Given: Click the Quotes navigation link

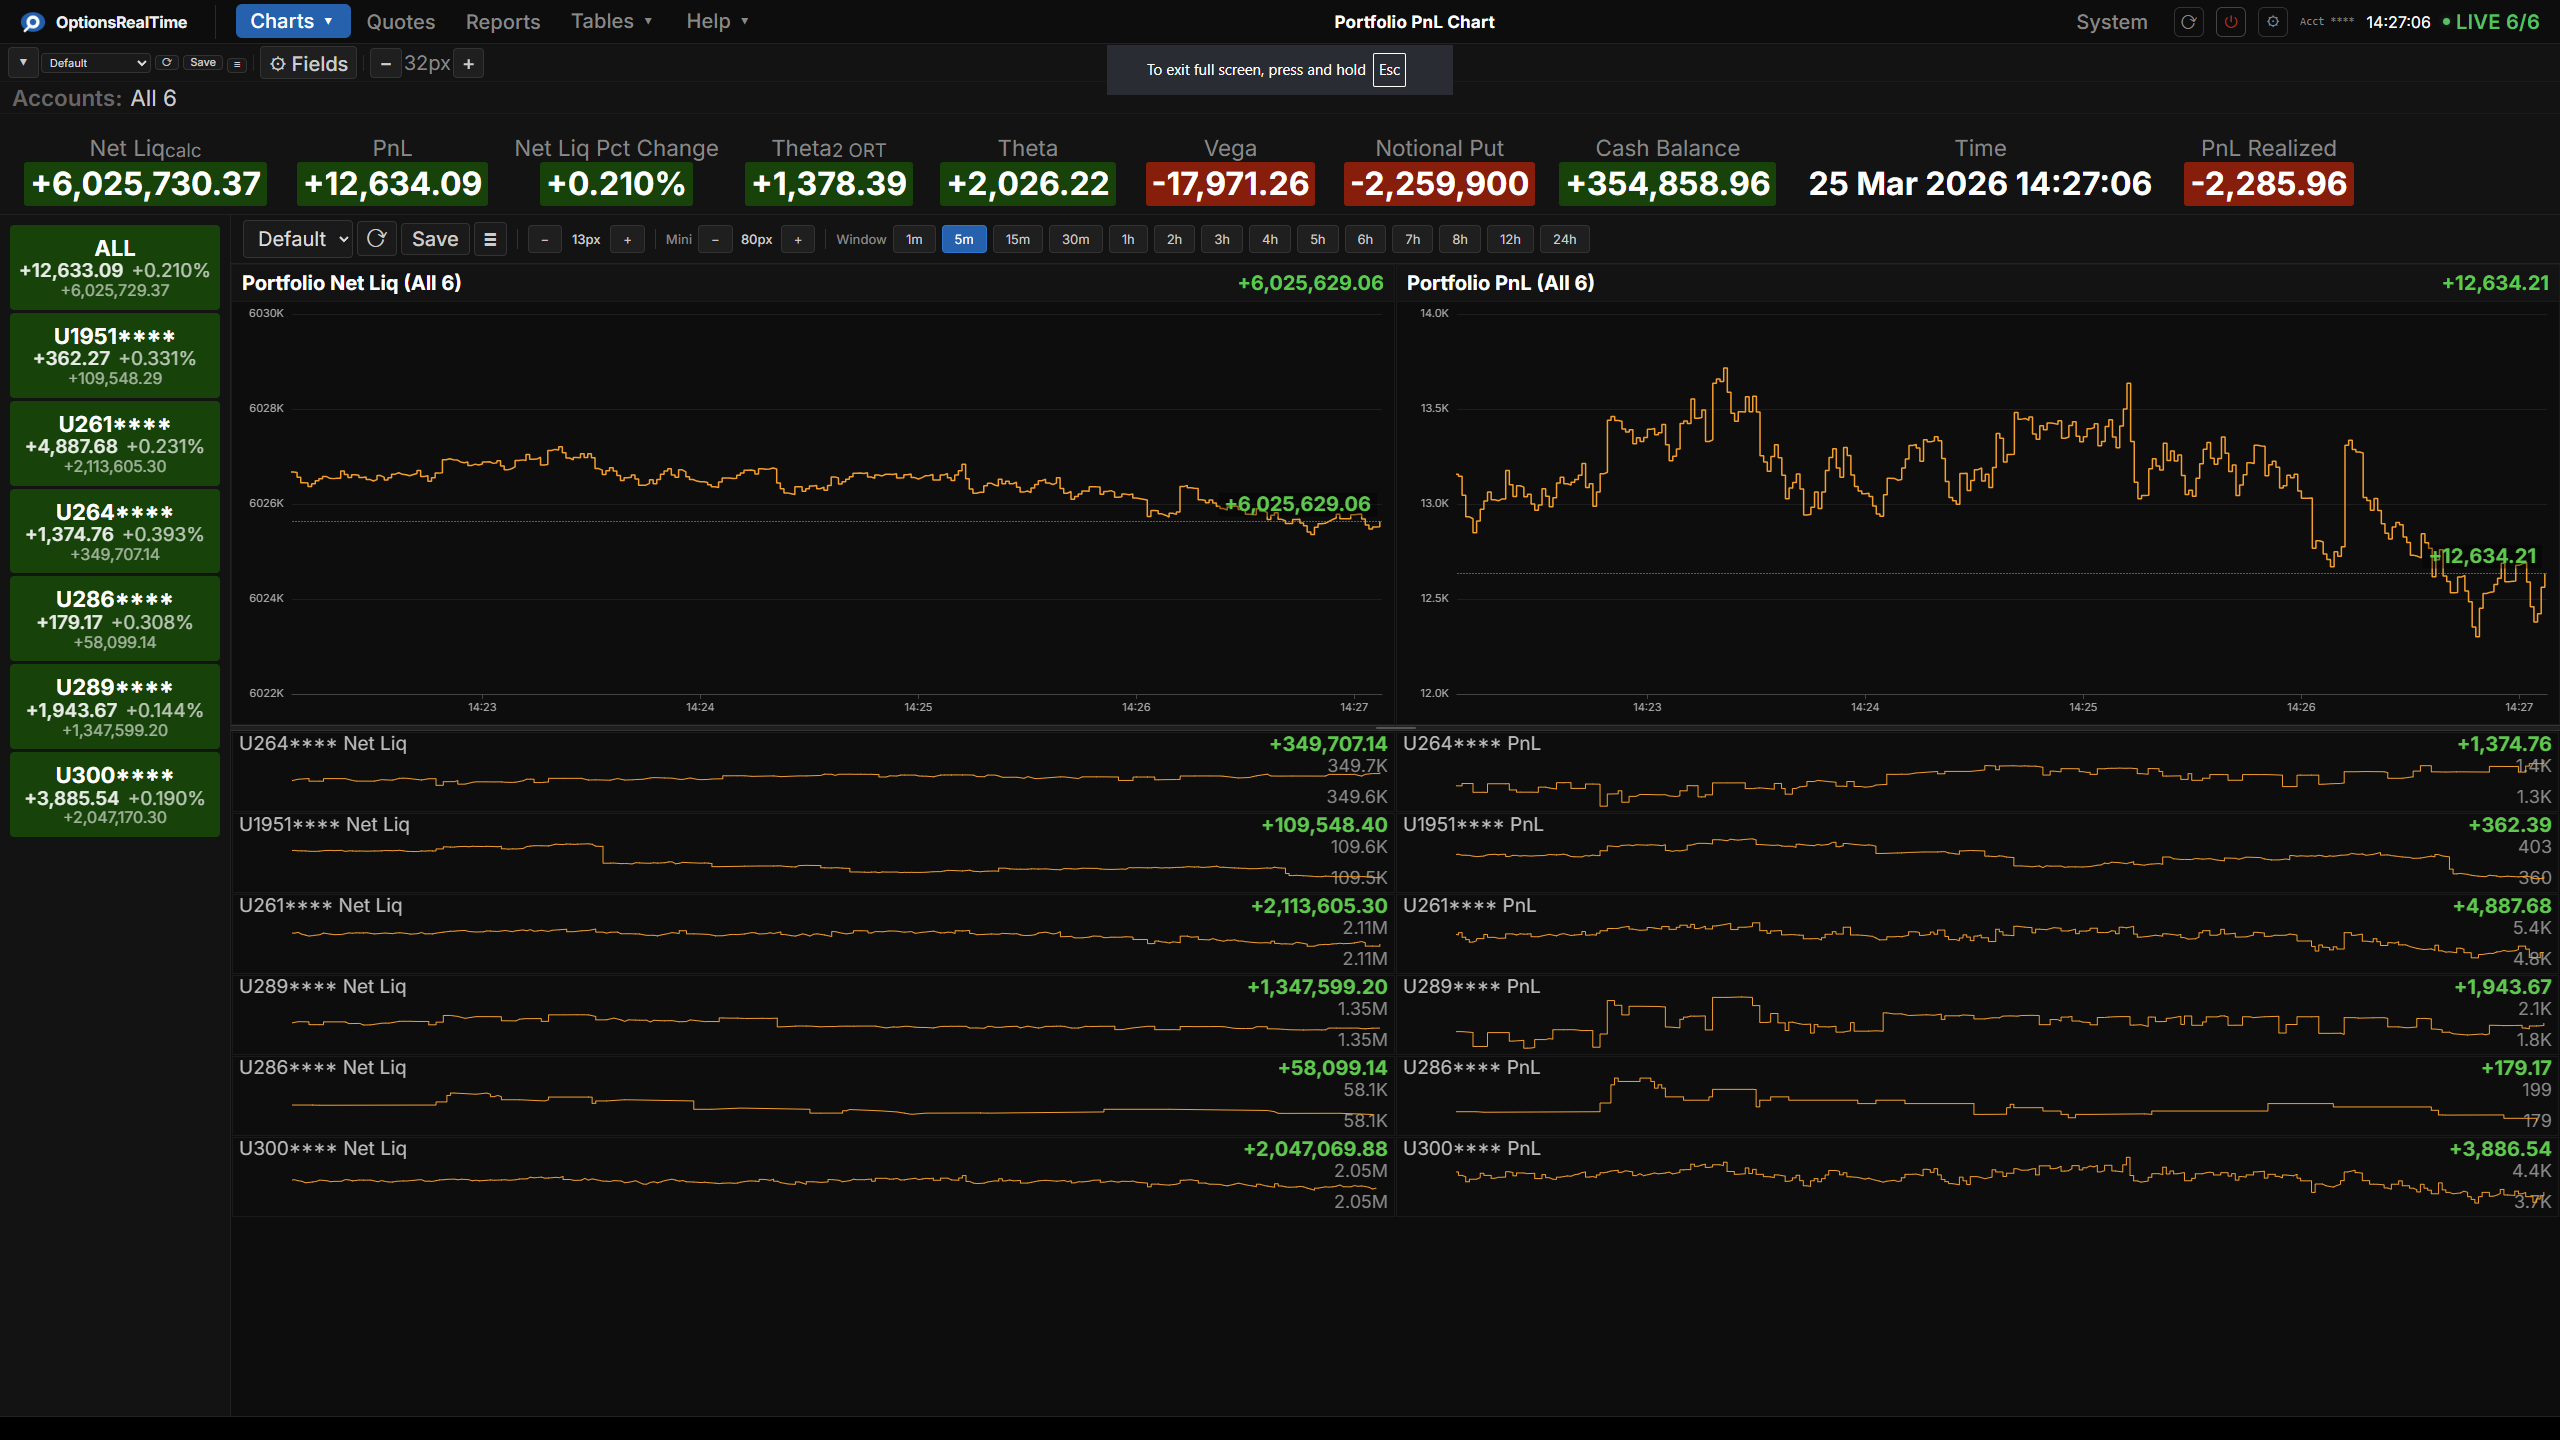Looking at the screenshot, I should coord(399,21).
